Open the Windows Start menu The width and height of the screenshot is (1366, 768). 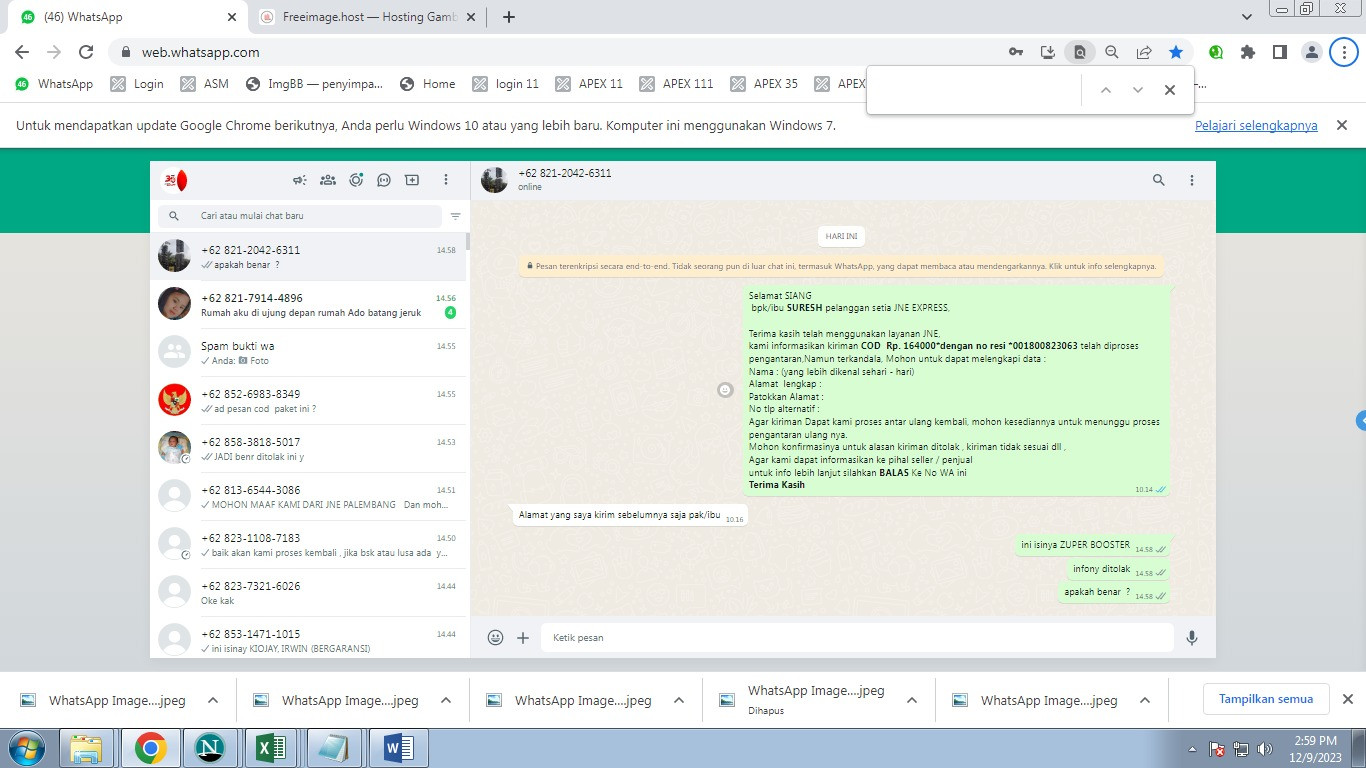[x=25, y=747]
